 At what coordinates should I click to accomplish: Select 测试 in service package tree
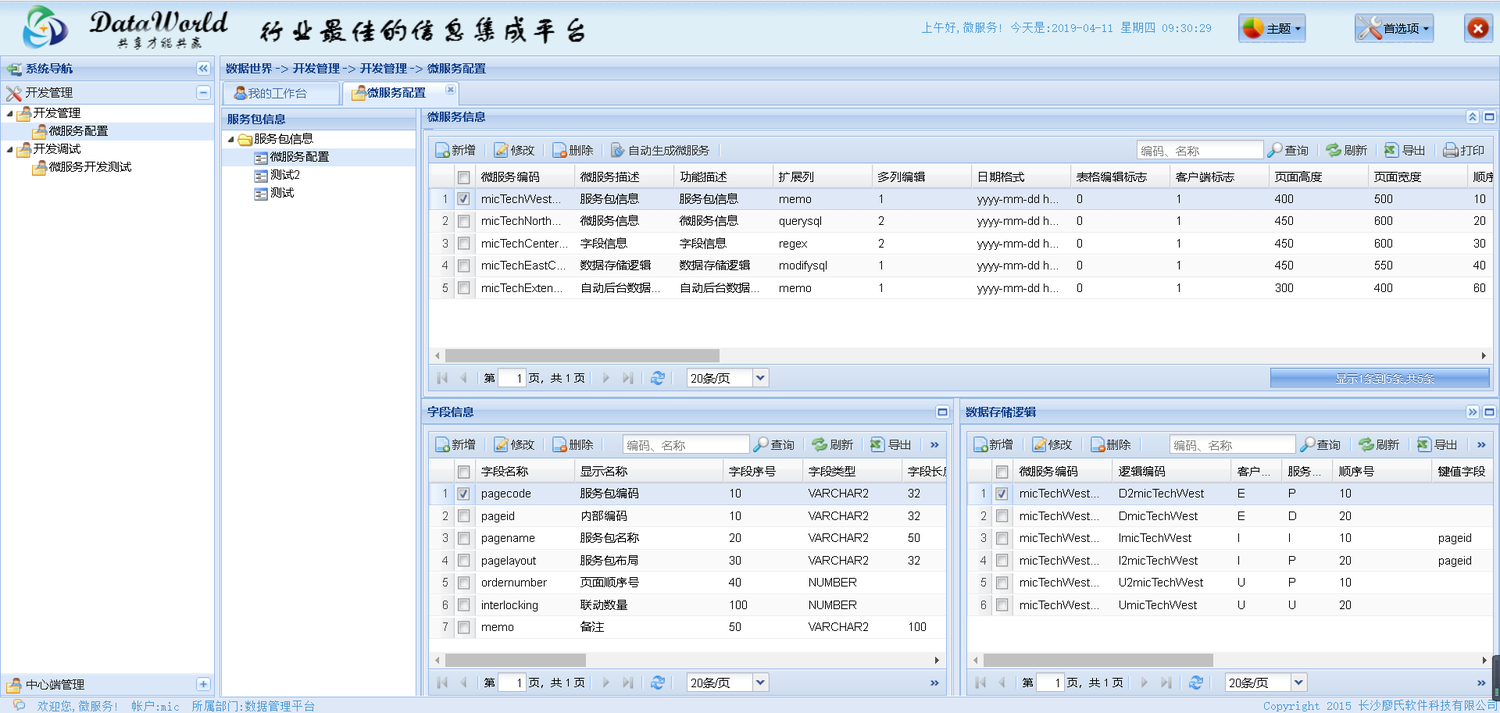282,193
